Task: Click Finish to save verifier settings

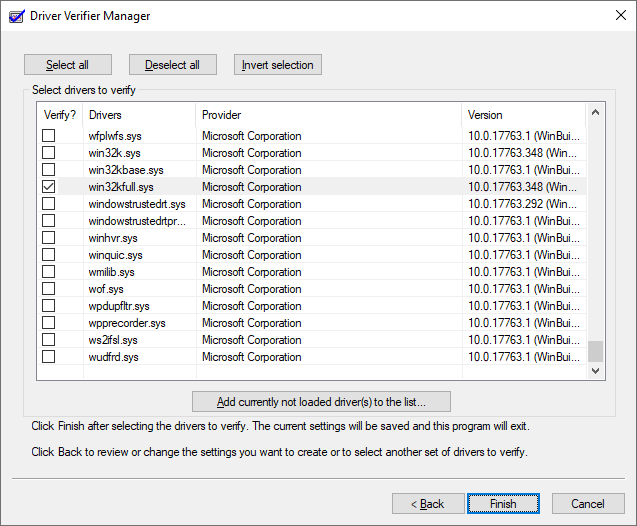Action: pyautogui.click(x=503, y=503)
